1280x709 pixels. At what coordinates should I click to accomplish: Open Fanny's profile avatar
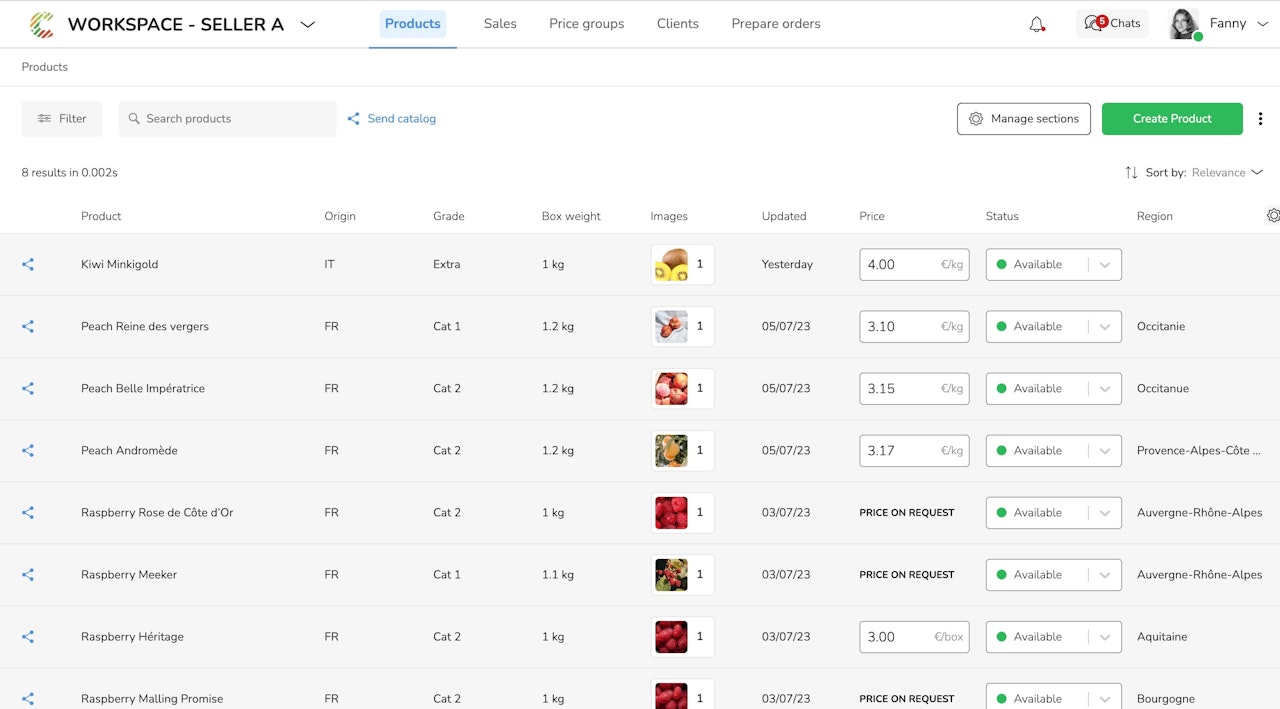[1184, 24]
